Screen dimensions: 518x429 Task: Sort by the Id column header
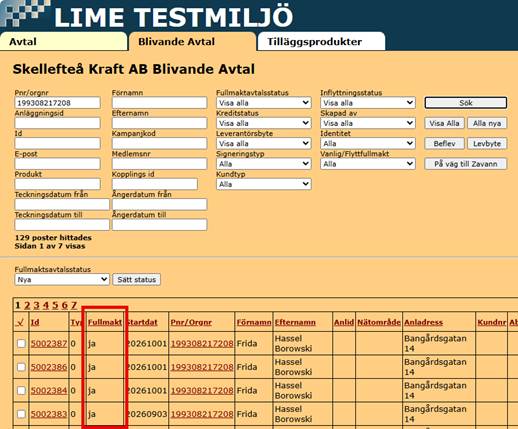tap(35, 322)
